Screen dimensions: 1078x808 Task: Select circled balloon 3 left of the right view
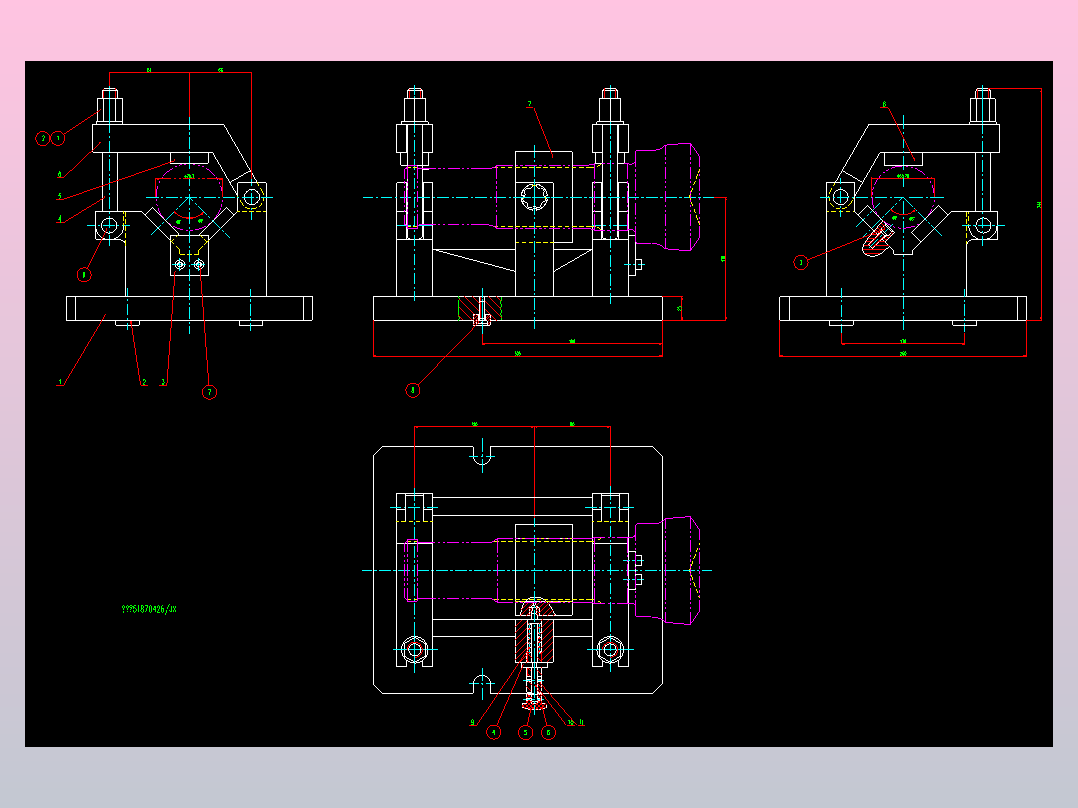pyautogui.click(x=800, y=262)
